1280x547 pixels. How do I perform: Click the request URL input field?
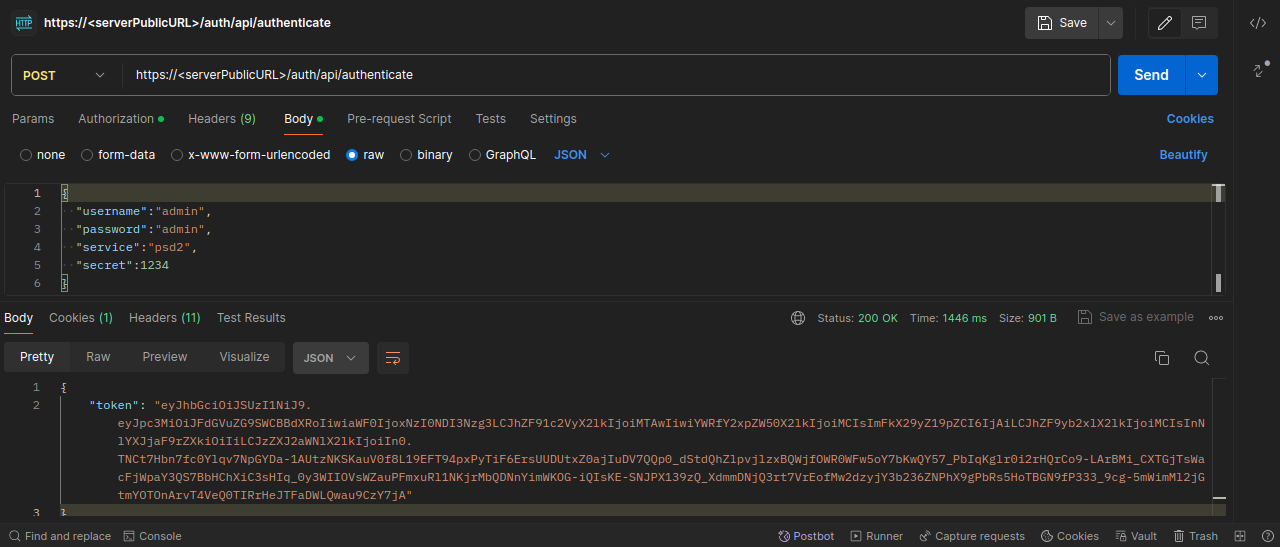615,75
